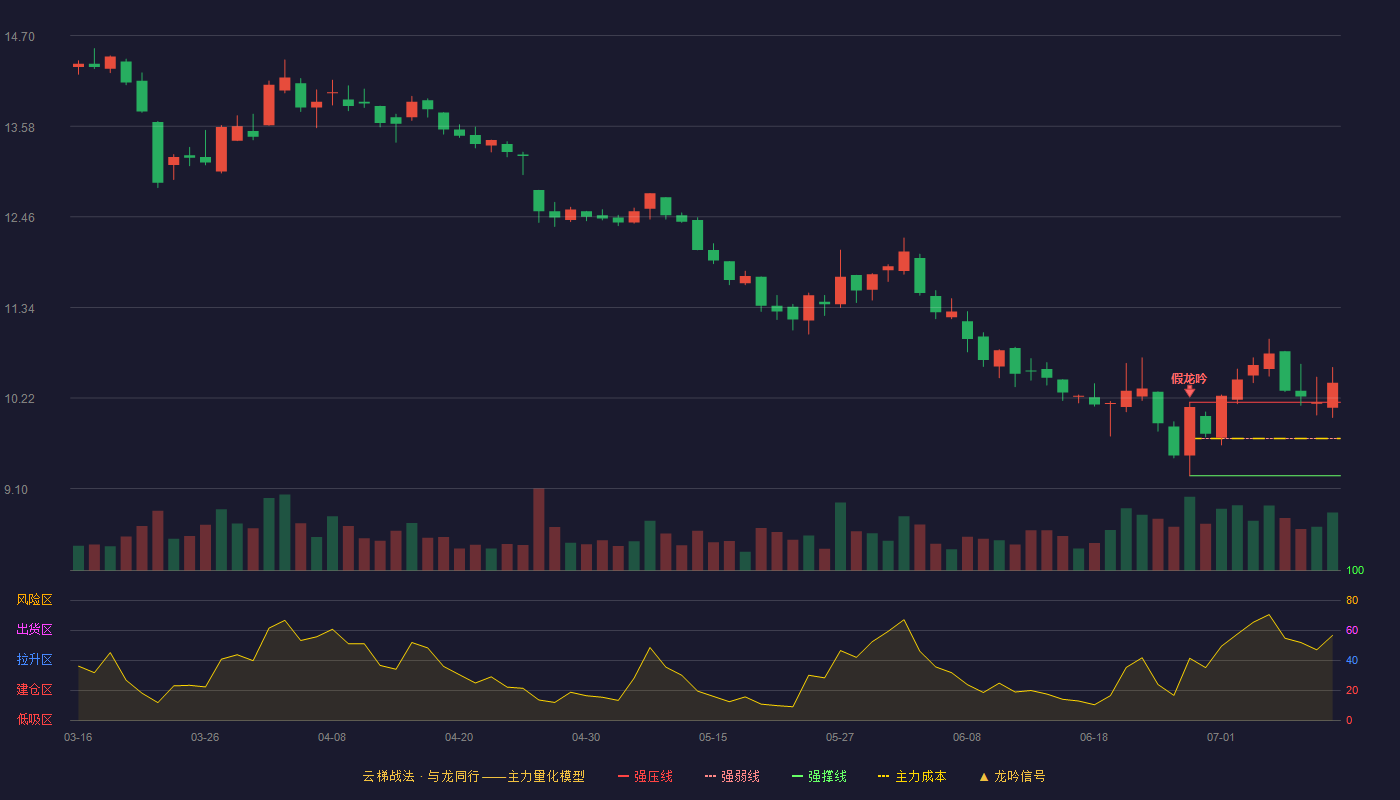Toggle the 强压线 legend series
Image resolution: width=1400 pixels, height=800 pixels.
pyautogui.click(x=645, y=776)
